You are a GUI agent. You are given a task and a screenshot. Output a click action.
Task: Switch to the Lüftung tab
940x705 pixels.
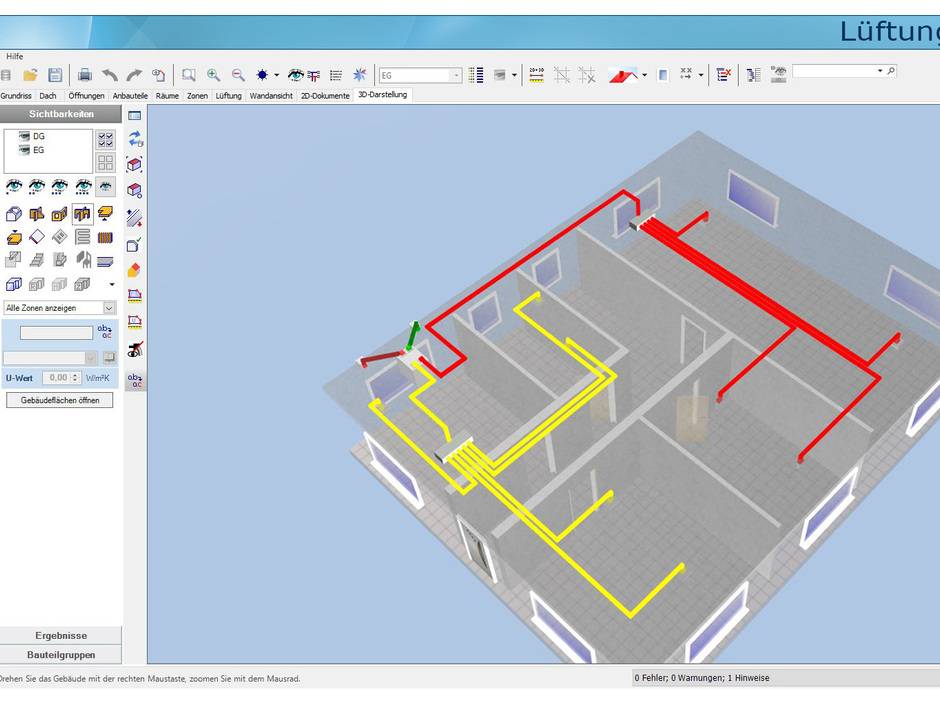click(228, 96)
